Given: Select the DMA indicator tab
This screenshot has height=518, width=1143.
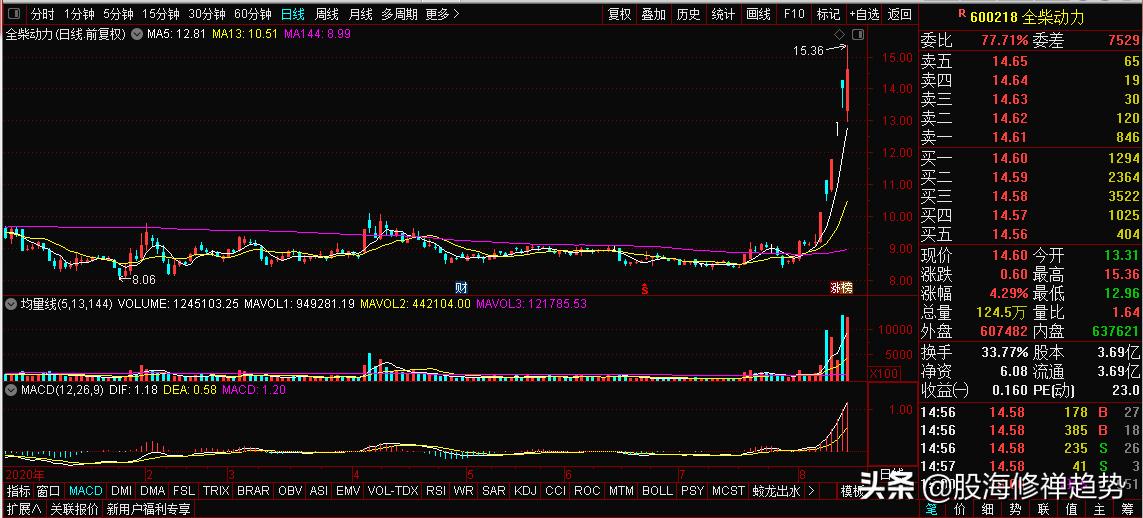Looking at the screenshot, I should pyautogui.click(x=153, y=491).
